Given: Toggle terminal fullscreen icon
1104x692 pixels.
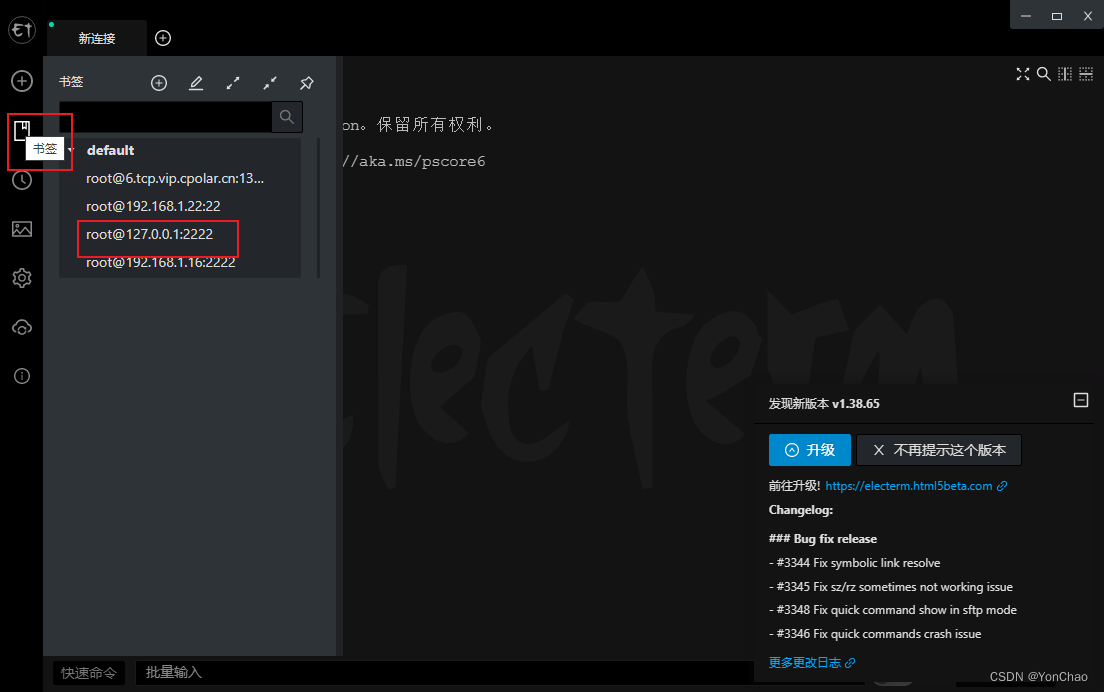Looking at the screenshot, I should [x=1023, y=74].
